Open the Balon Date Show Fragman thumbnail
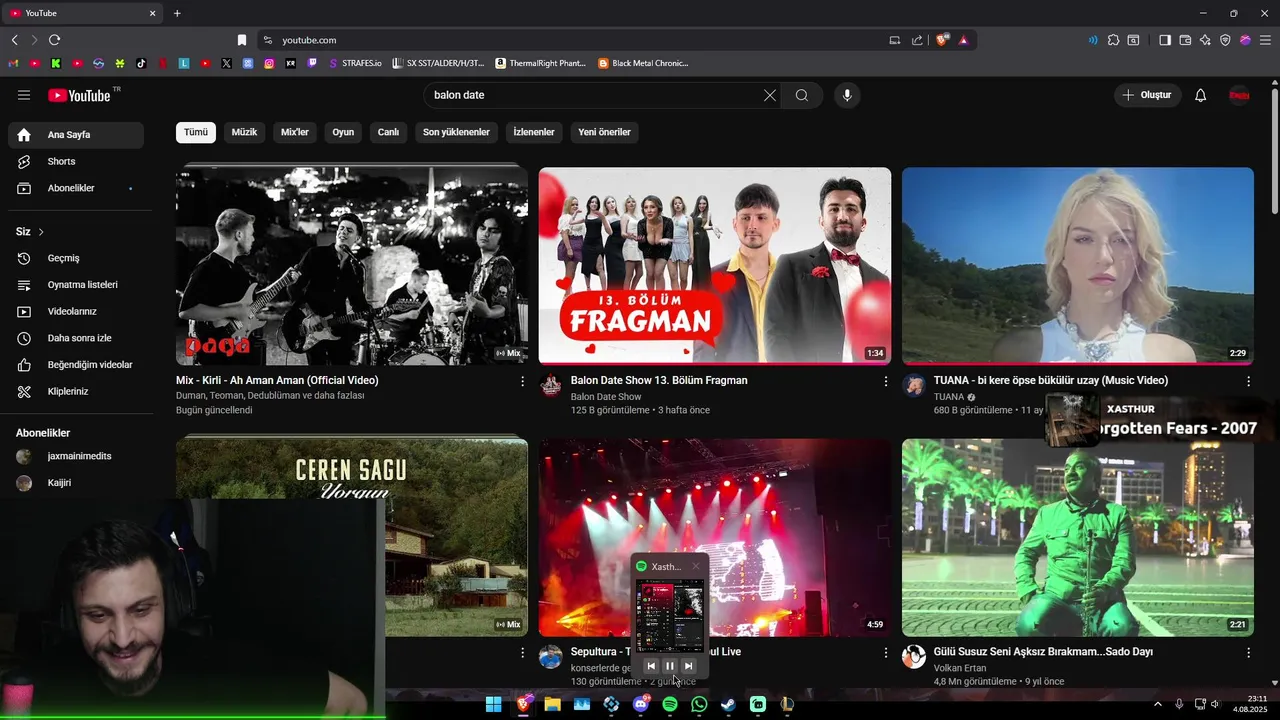This screenshot has height=720, width=1280. (715, 265)
